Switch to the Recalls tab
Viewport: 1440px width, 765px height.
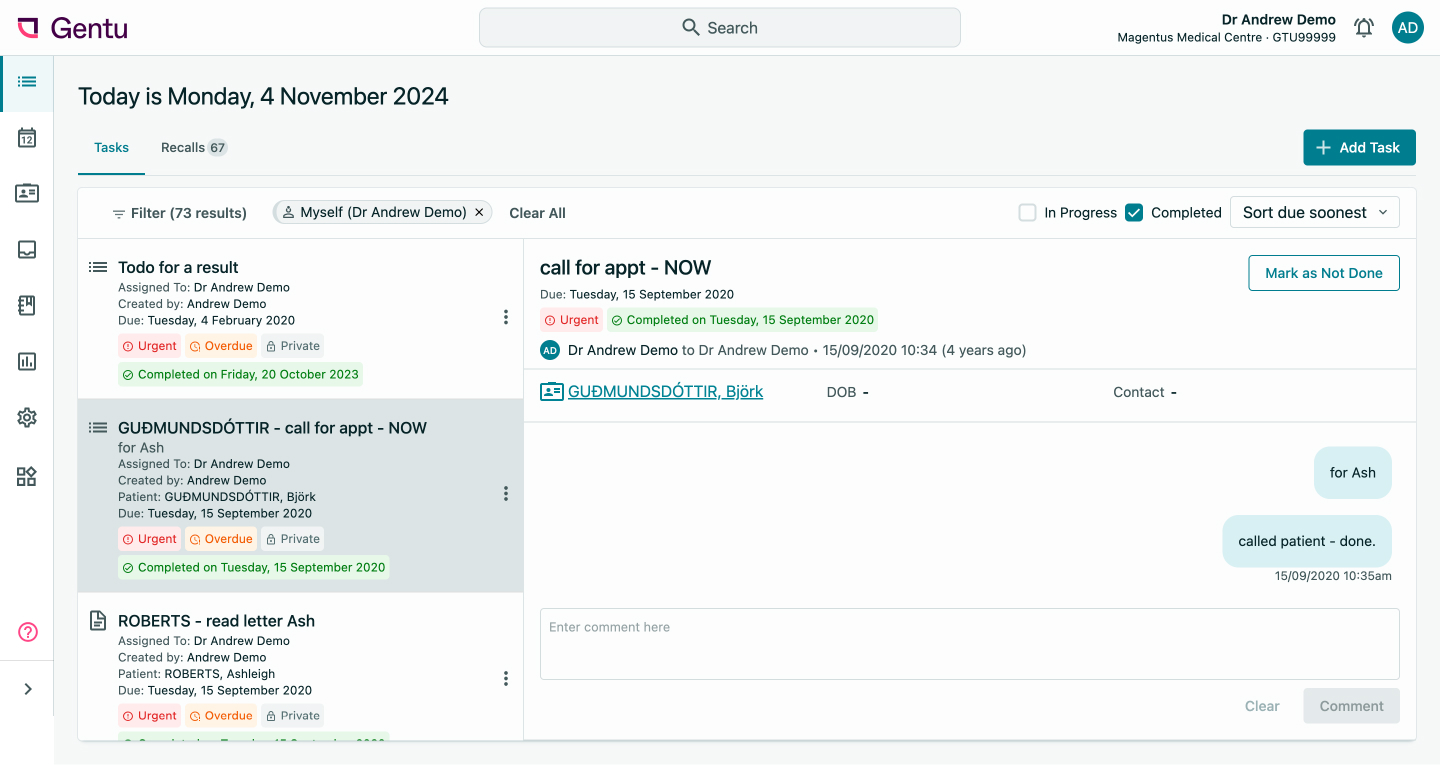(x=193, y=147)
